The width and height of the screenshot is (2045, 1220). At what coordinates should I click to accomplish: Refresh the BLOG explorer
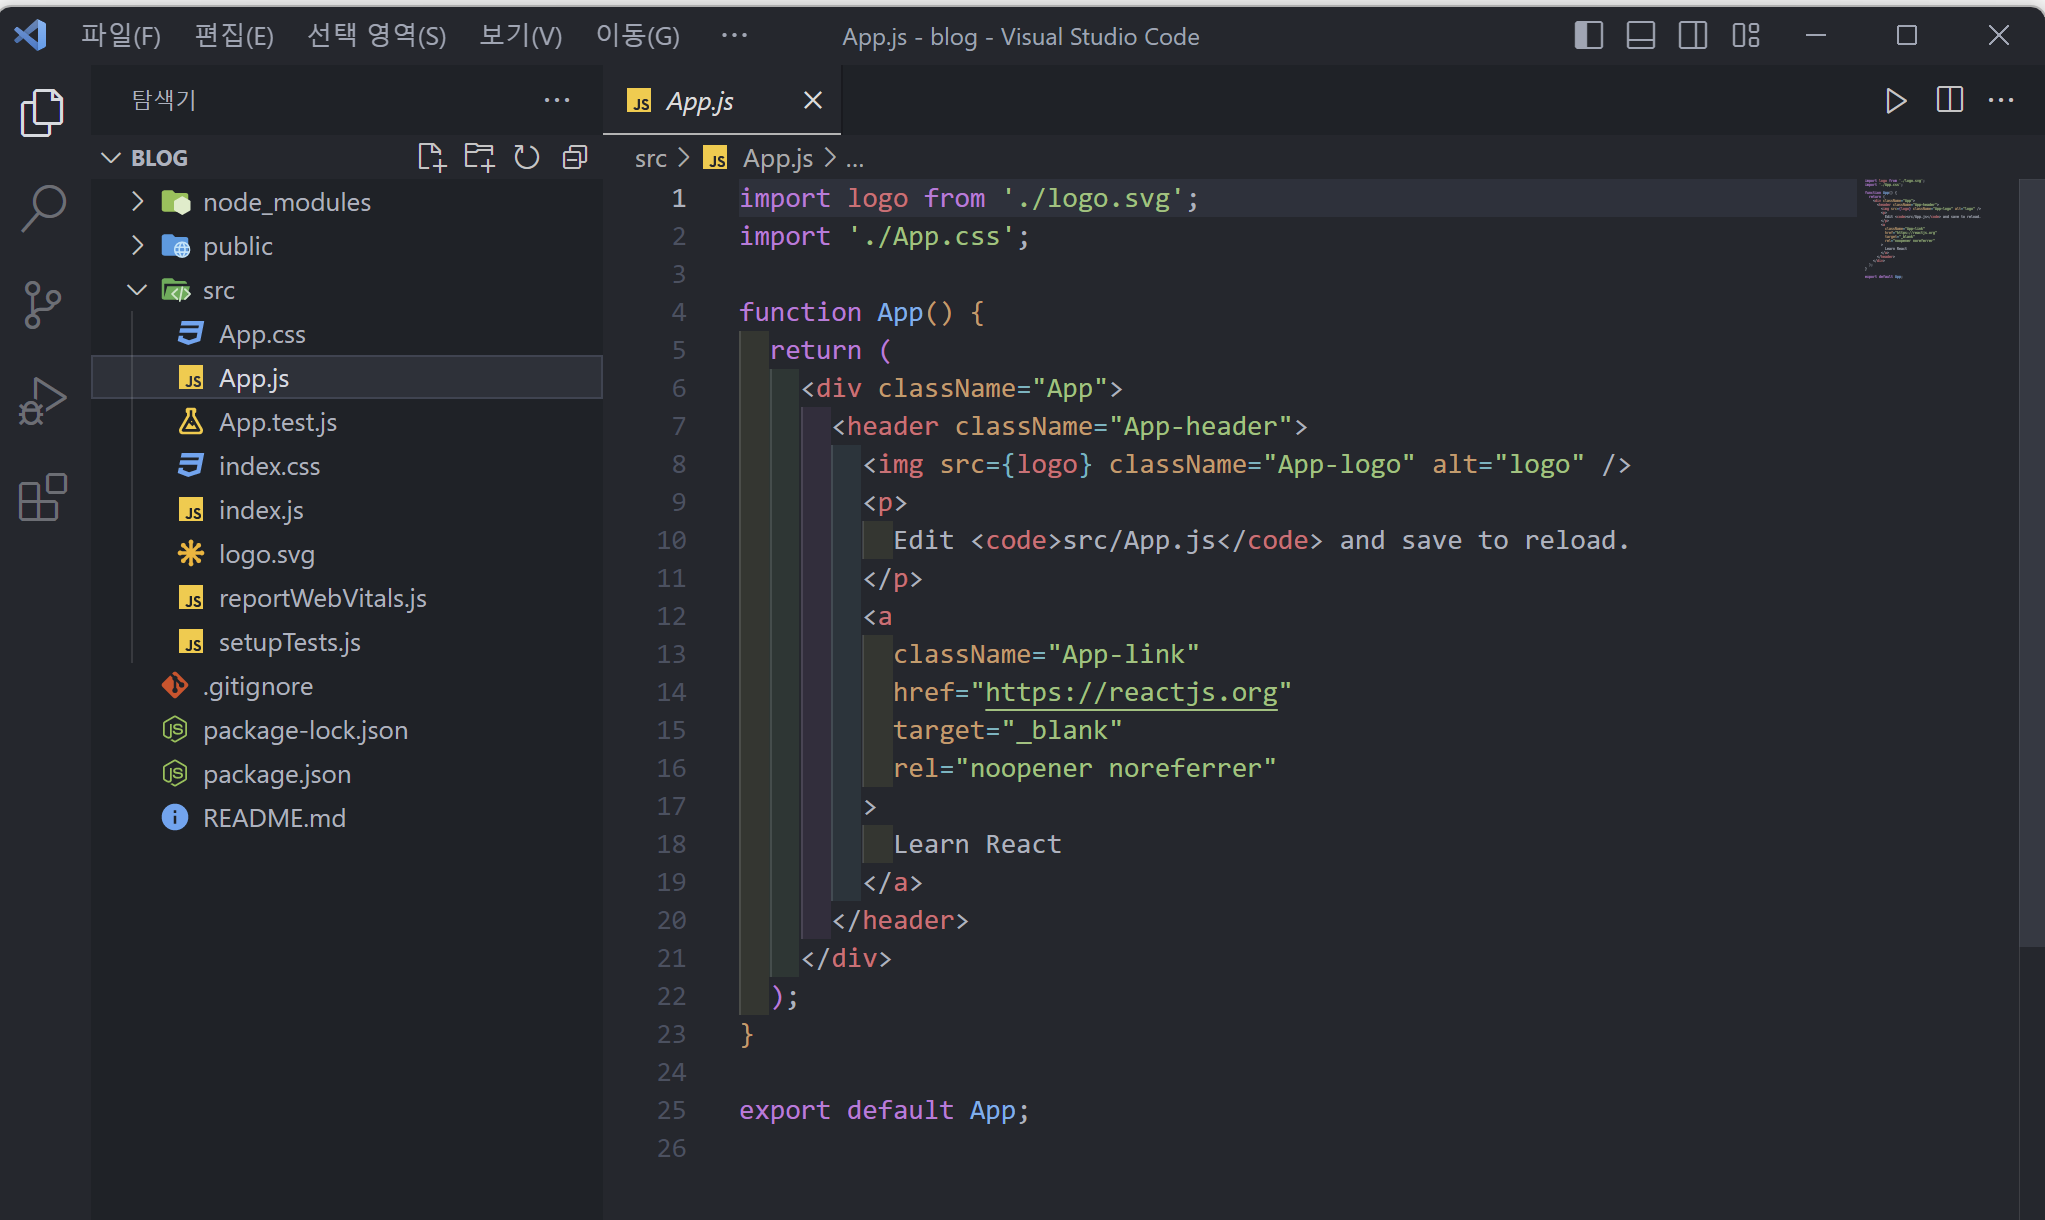point(527,157)
